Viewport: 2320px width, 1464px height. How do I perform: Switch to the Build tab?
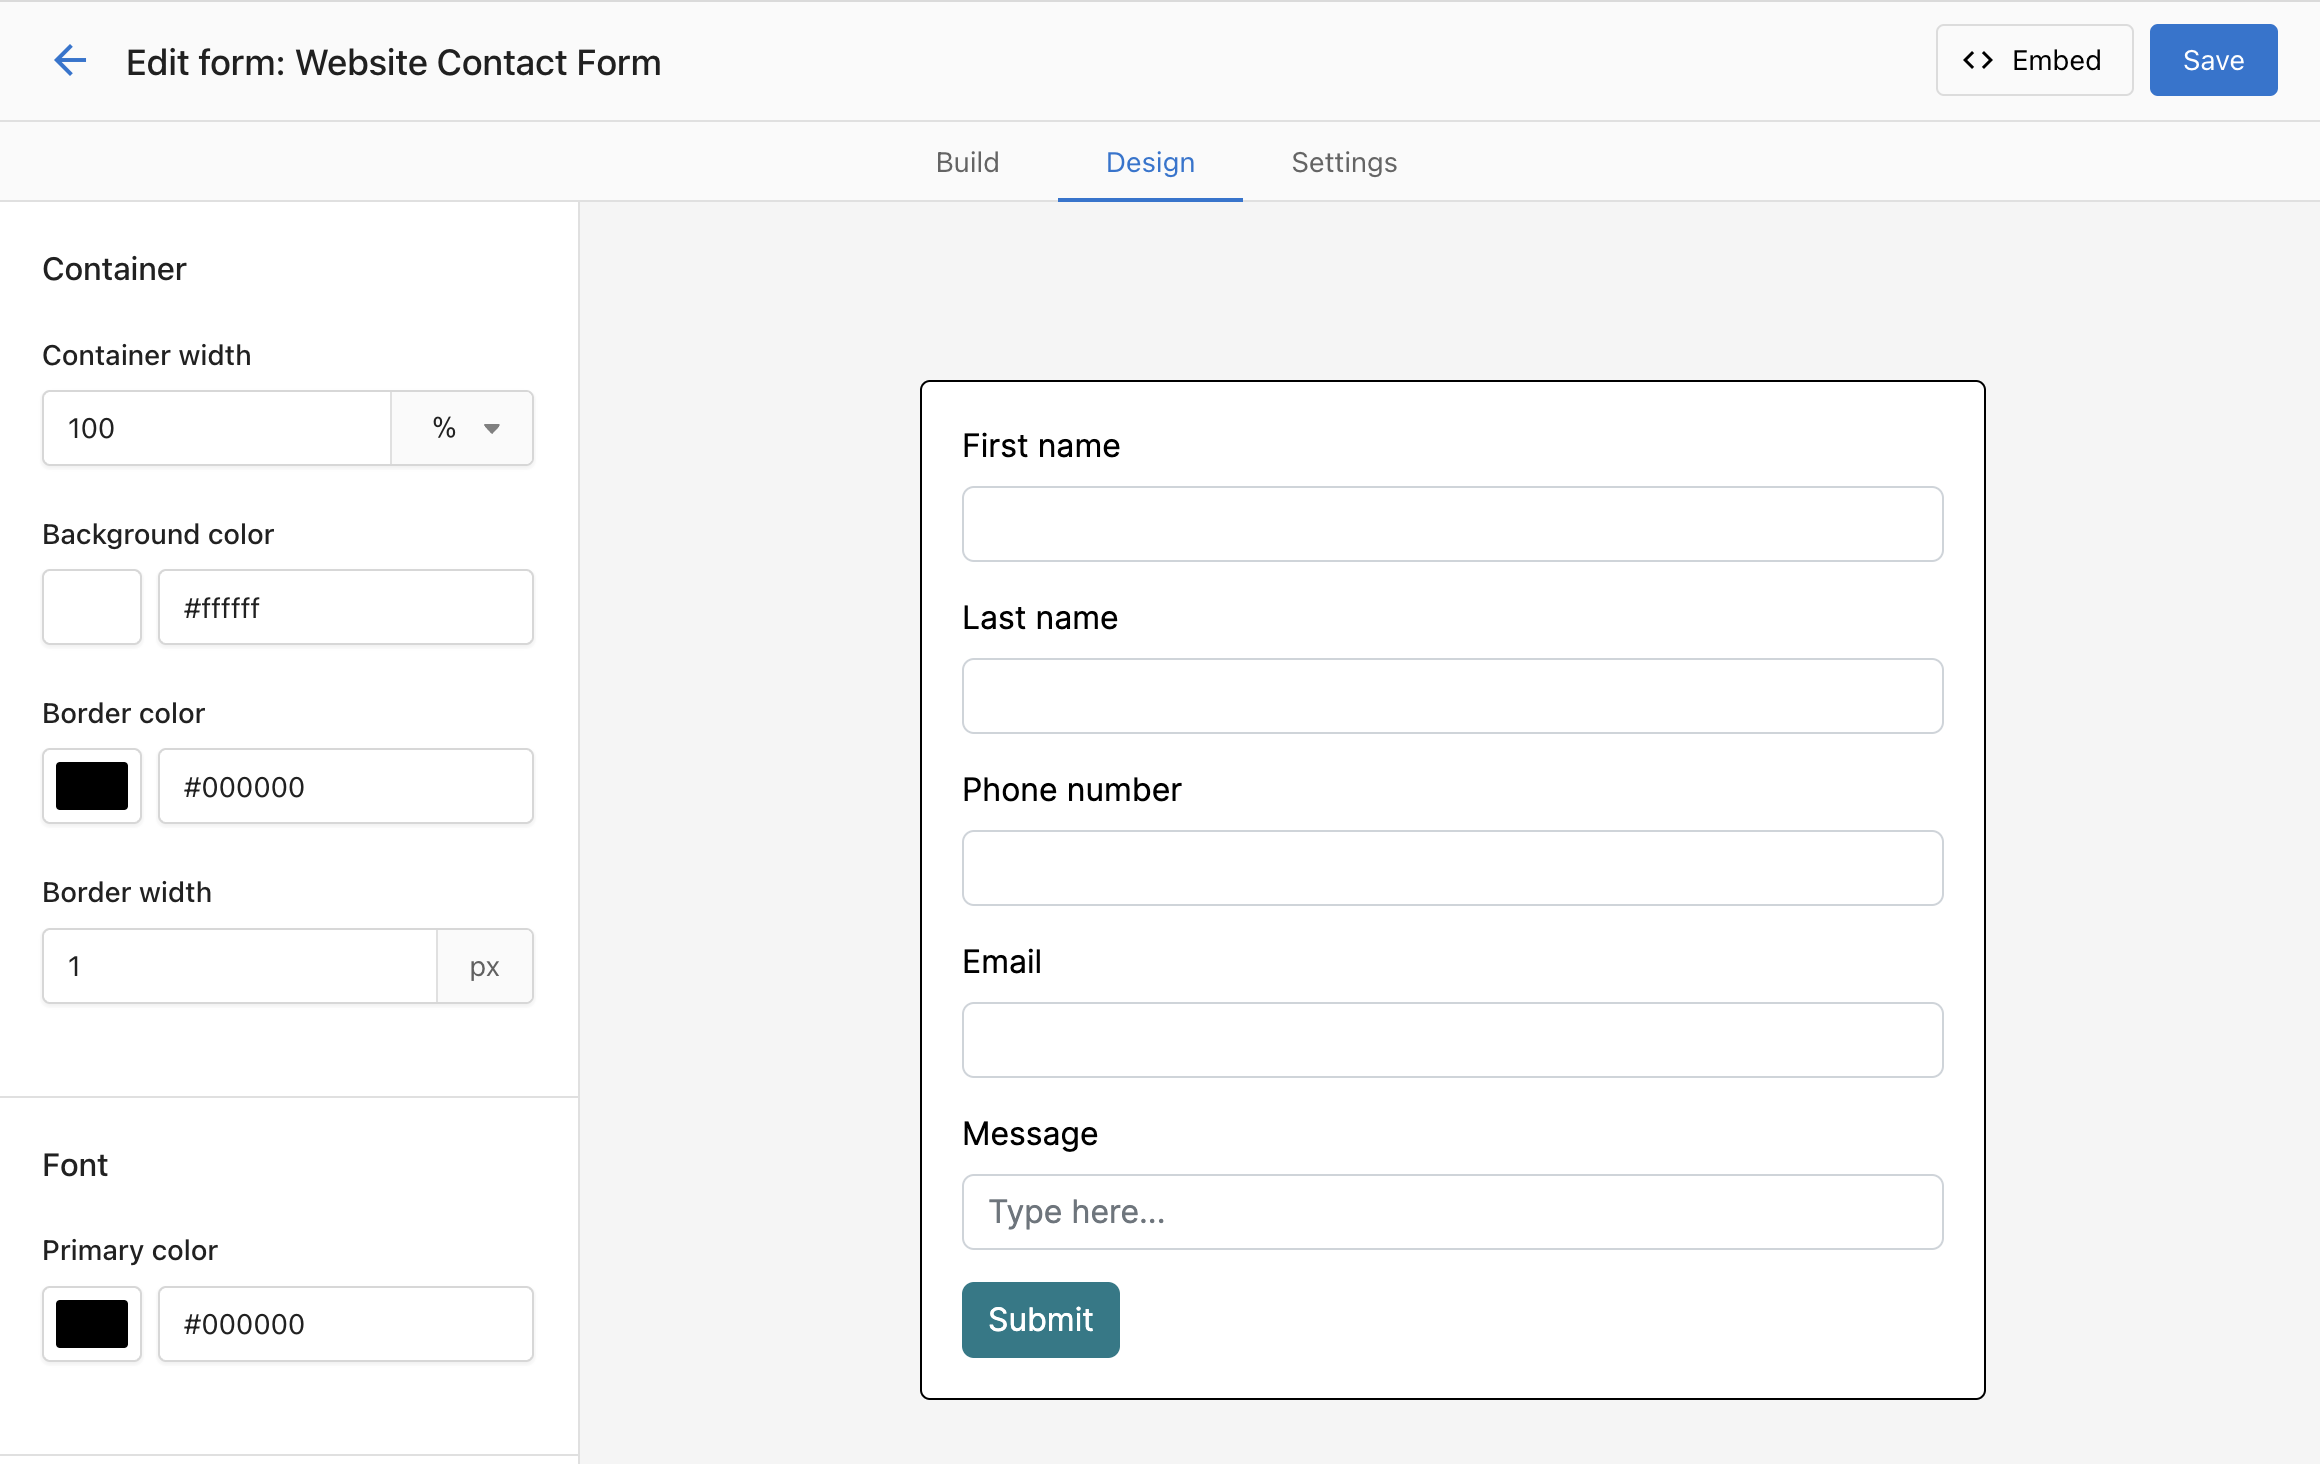tap(967, 162)
